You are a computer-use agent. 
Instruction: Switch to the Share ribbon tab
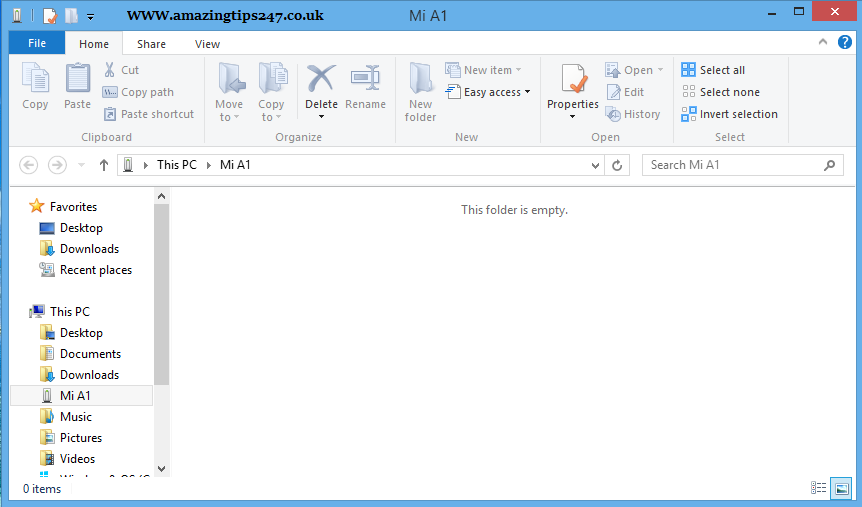pyautogui.click(x=151, y=44)
